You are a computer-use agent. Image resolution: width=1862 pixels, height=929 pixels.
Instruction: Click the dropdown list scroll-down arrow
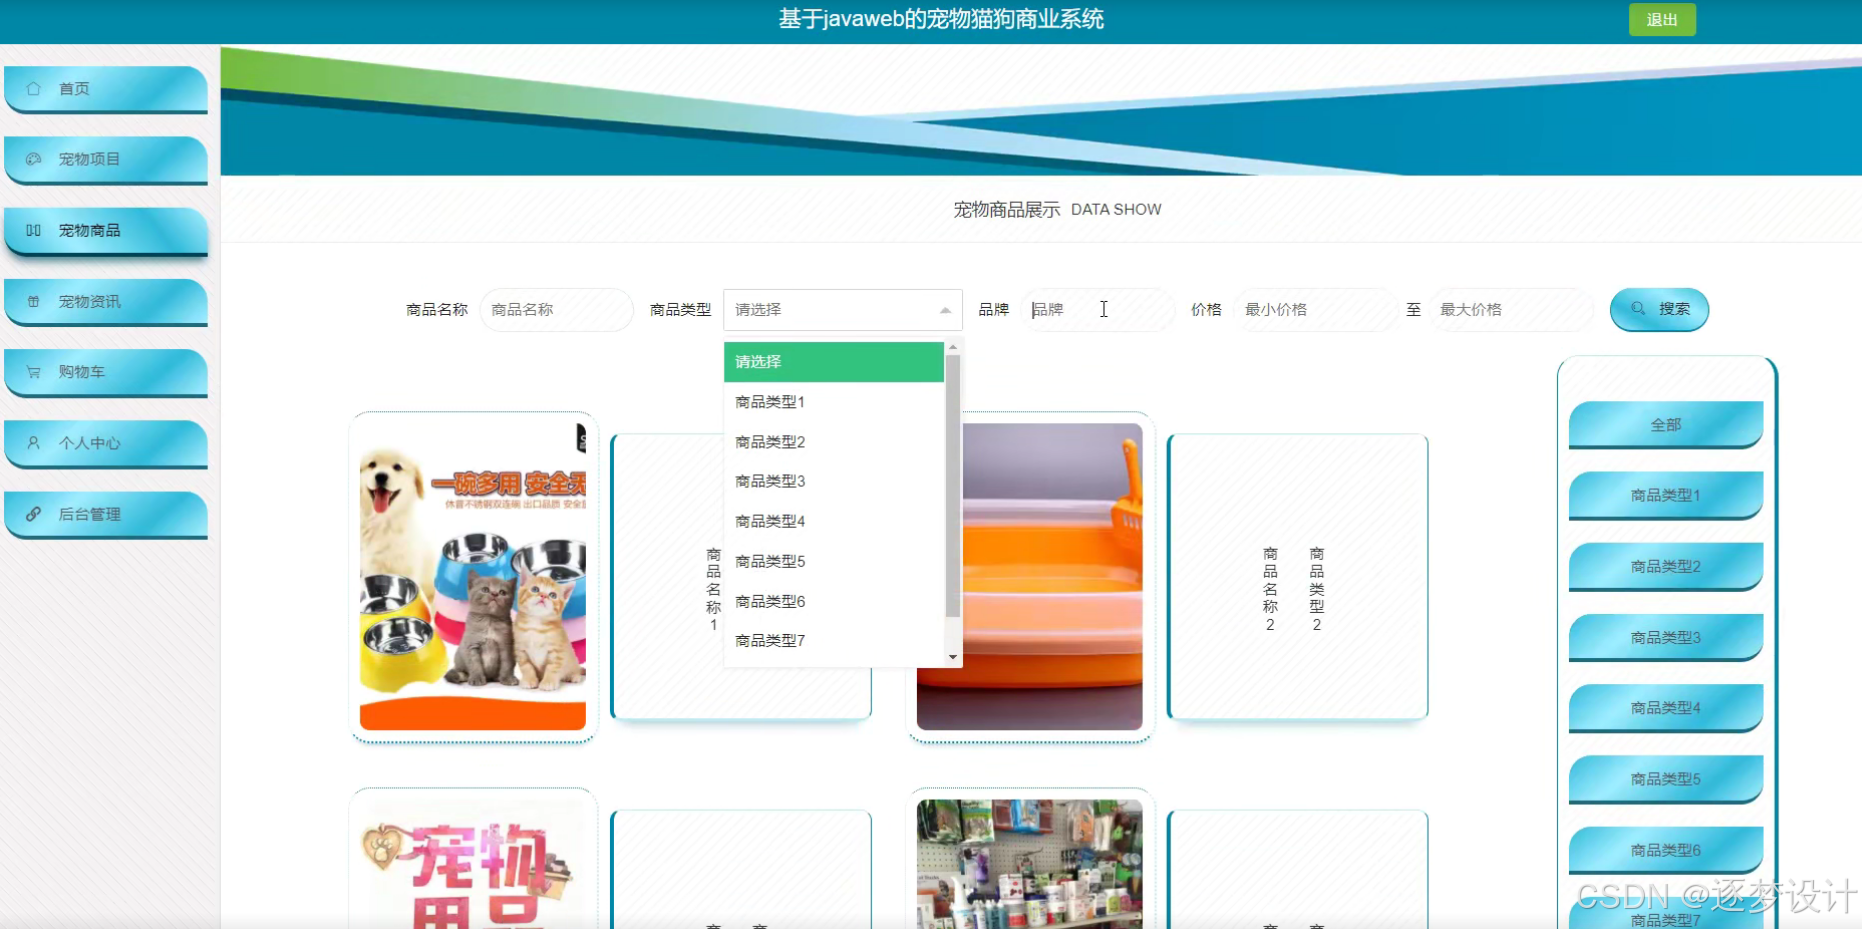[x=953, y=657]
